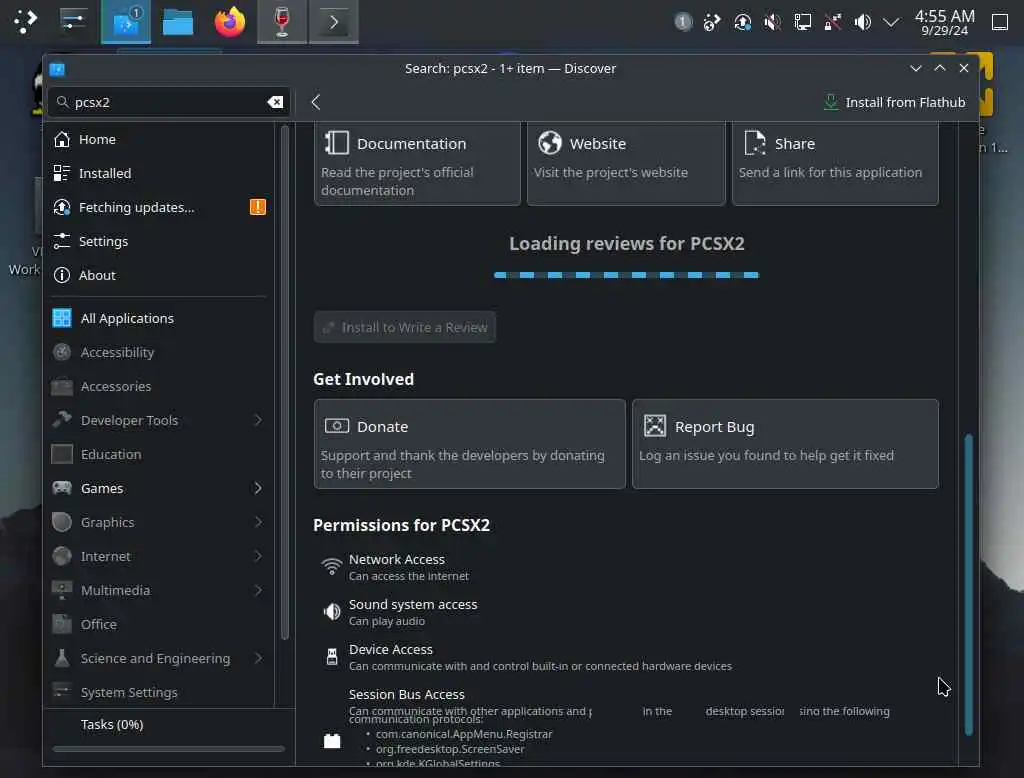Open Fetching updates entry
This screenshot has height=778, width=1024.
click(159, 207)
